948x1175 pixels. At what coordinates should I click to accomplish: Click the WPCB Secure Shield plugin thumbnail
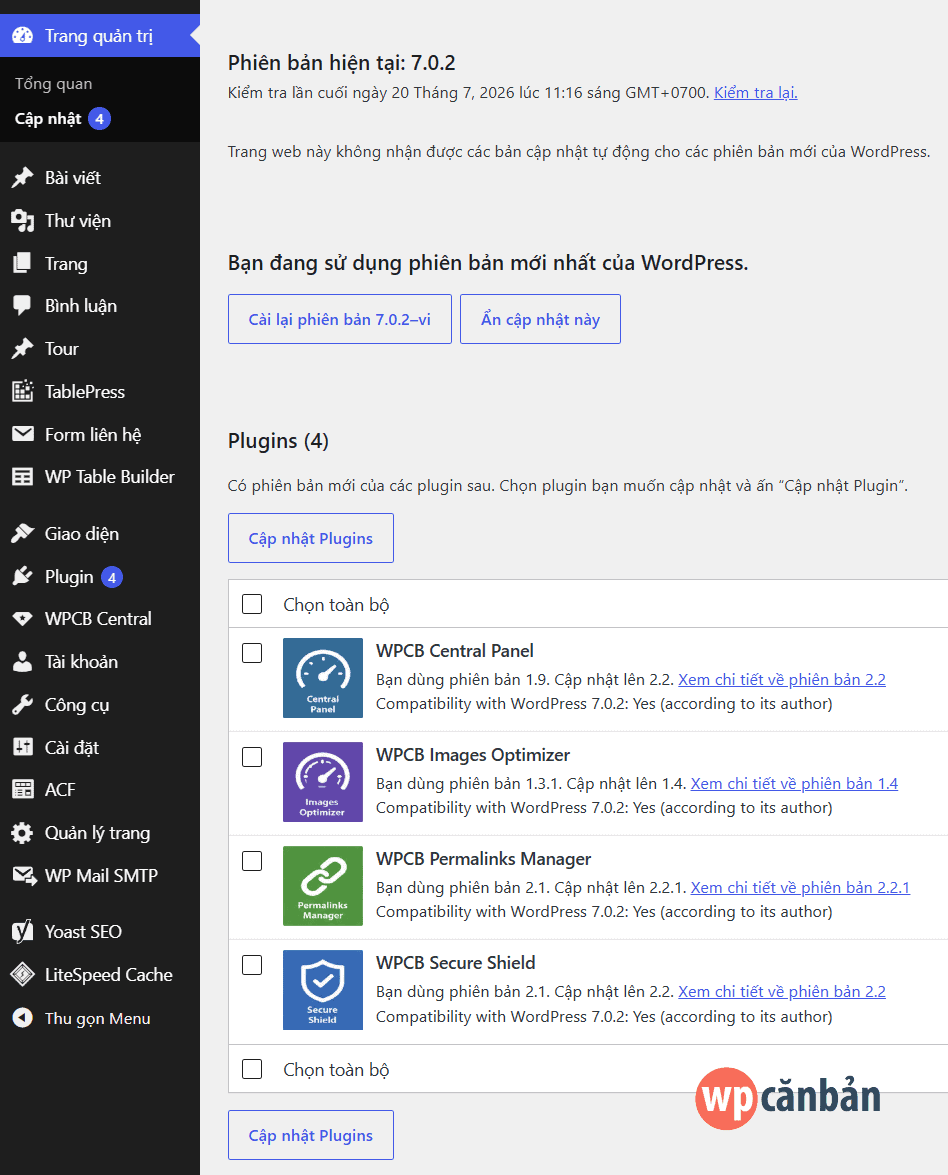[323, 990]
